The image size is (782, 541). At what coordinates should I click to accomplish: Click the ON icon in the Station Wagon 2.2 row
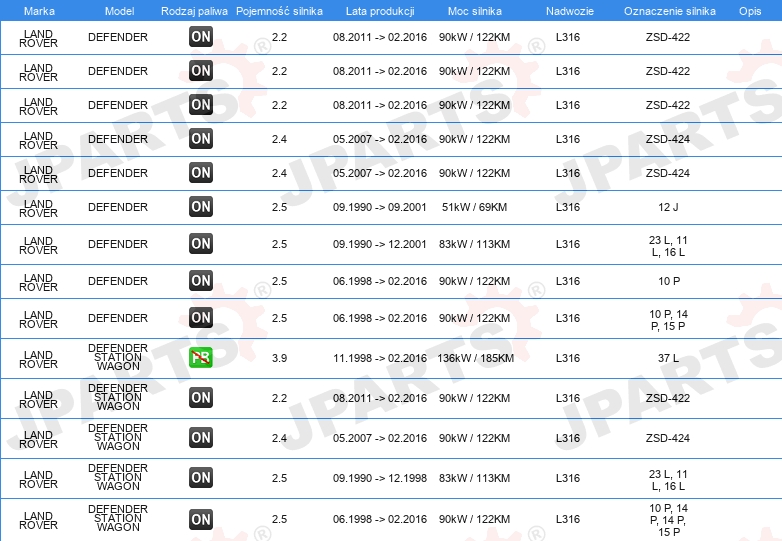point(201,398)
